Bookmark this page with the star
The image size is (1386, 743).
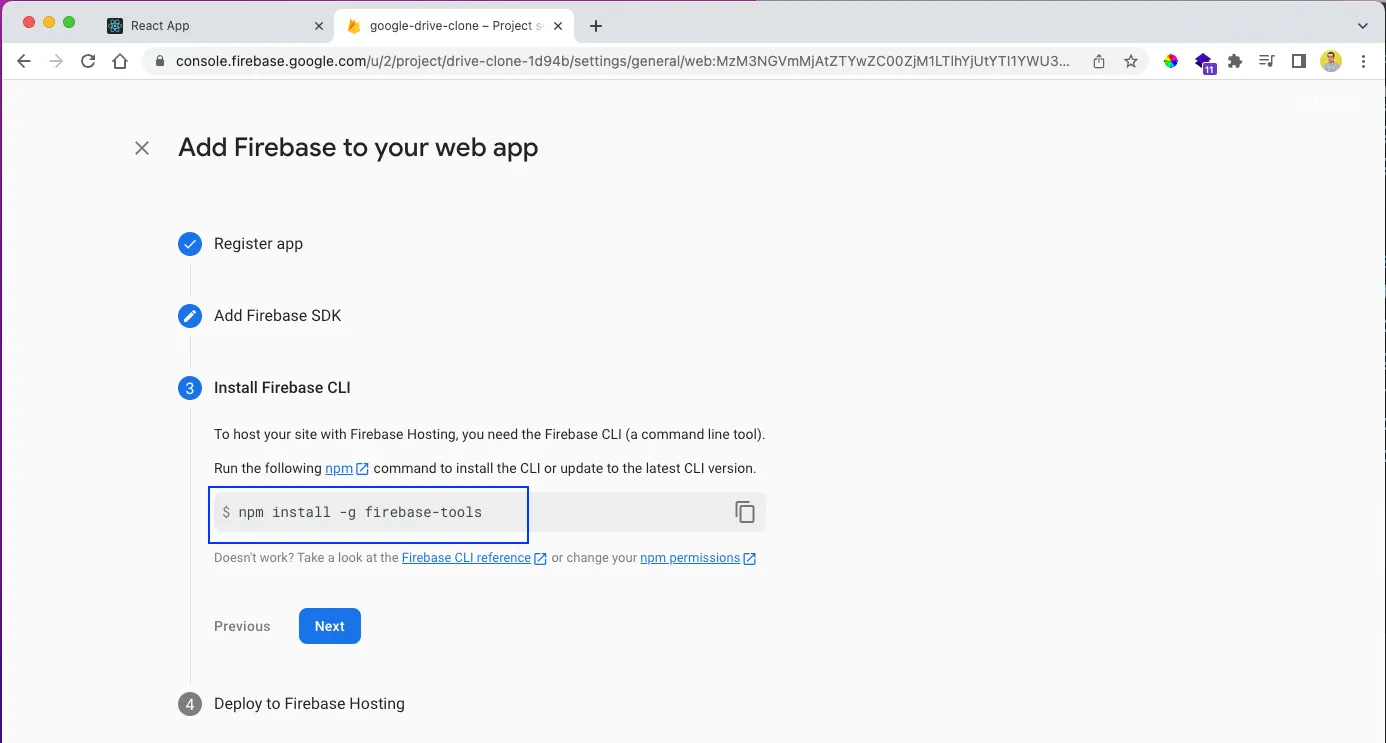(x=1131, y=62)
